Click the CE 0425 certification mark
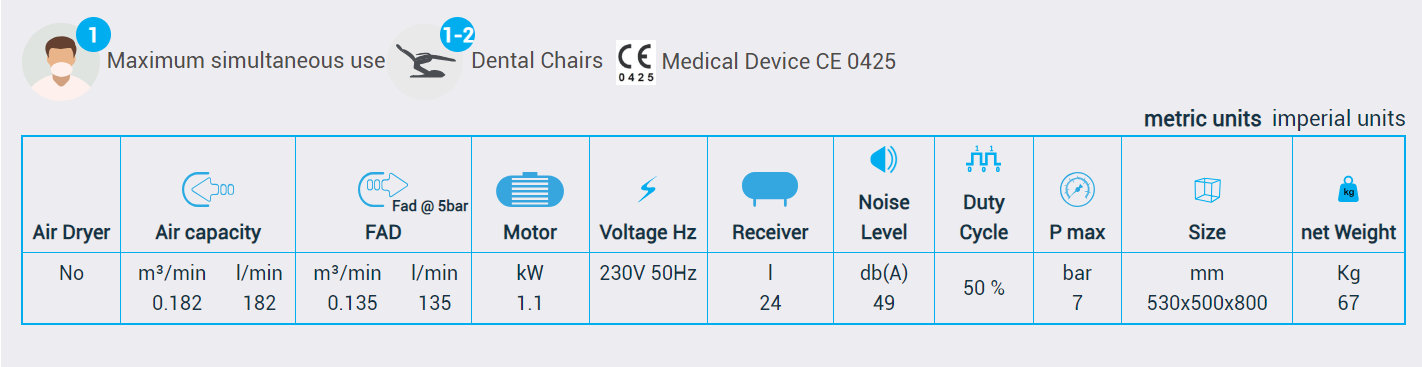The height and width of the screenshot is (367, 1422). tap(635, 62)
